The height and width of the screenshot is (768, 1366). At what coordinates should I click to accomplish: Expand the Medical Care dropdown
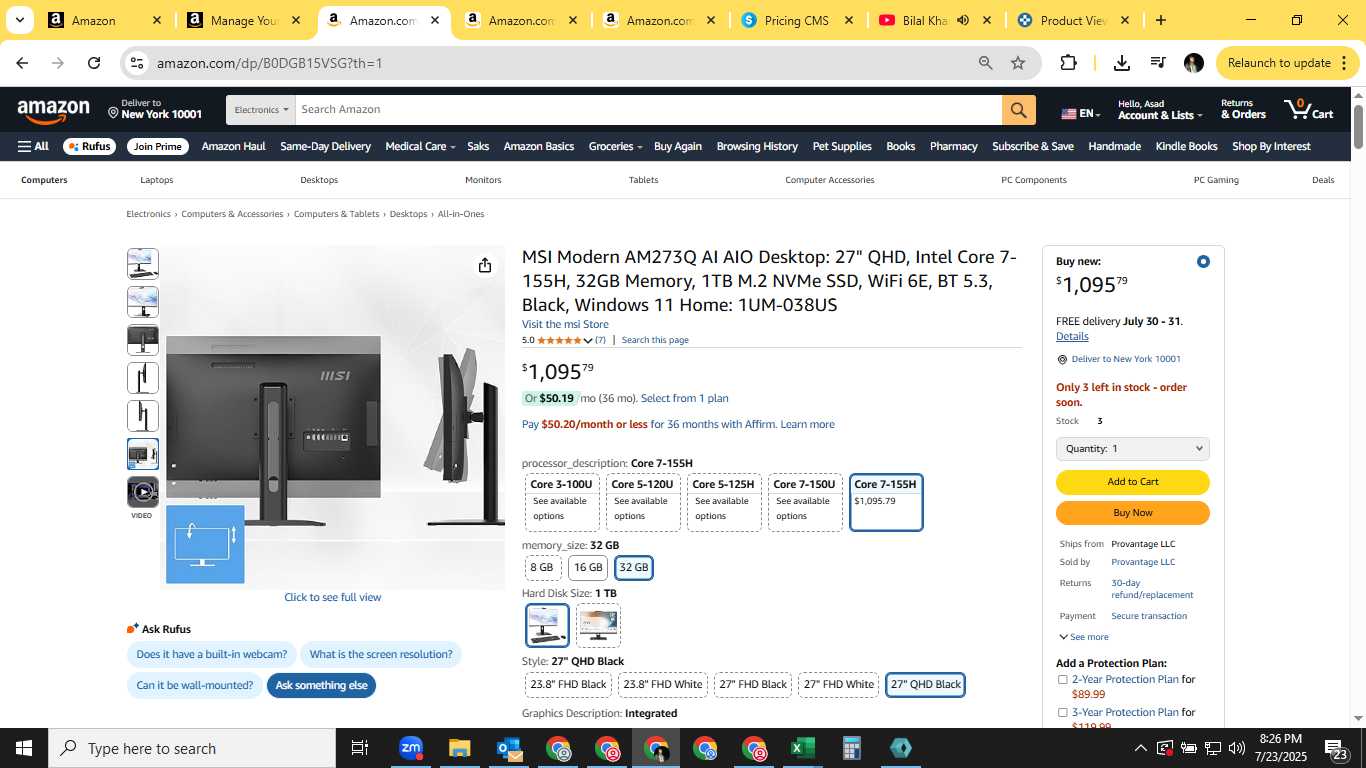coord(420,146)
